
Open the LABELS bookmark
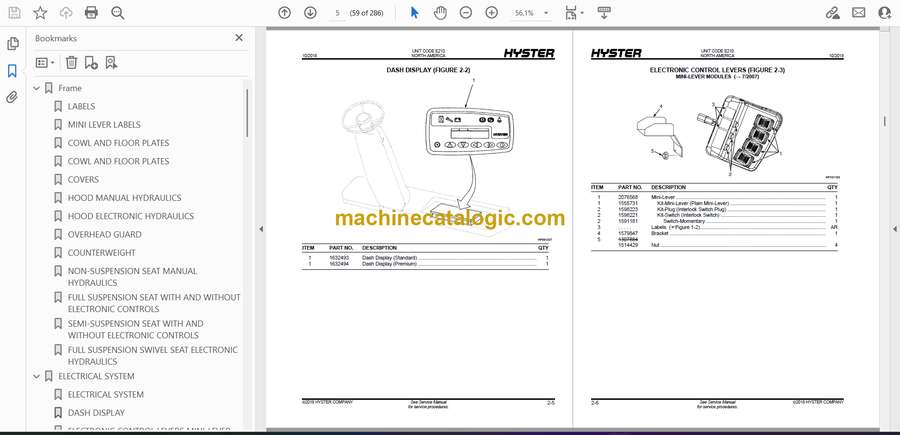[82, 106]
